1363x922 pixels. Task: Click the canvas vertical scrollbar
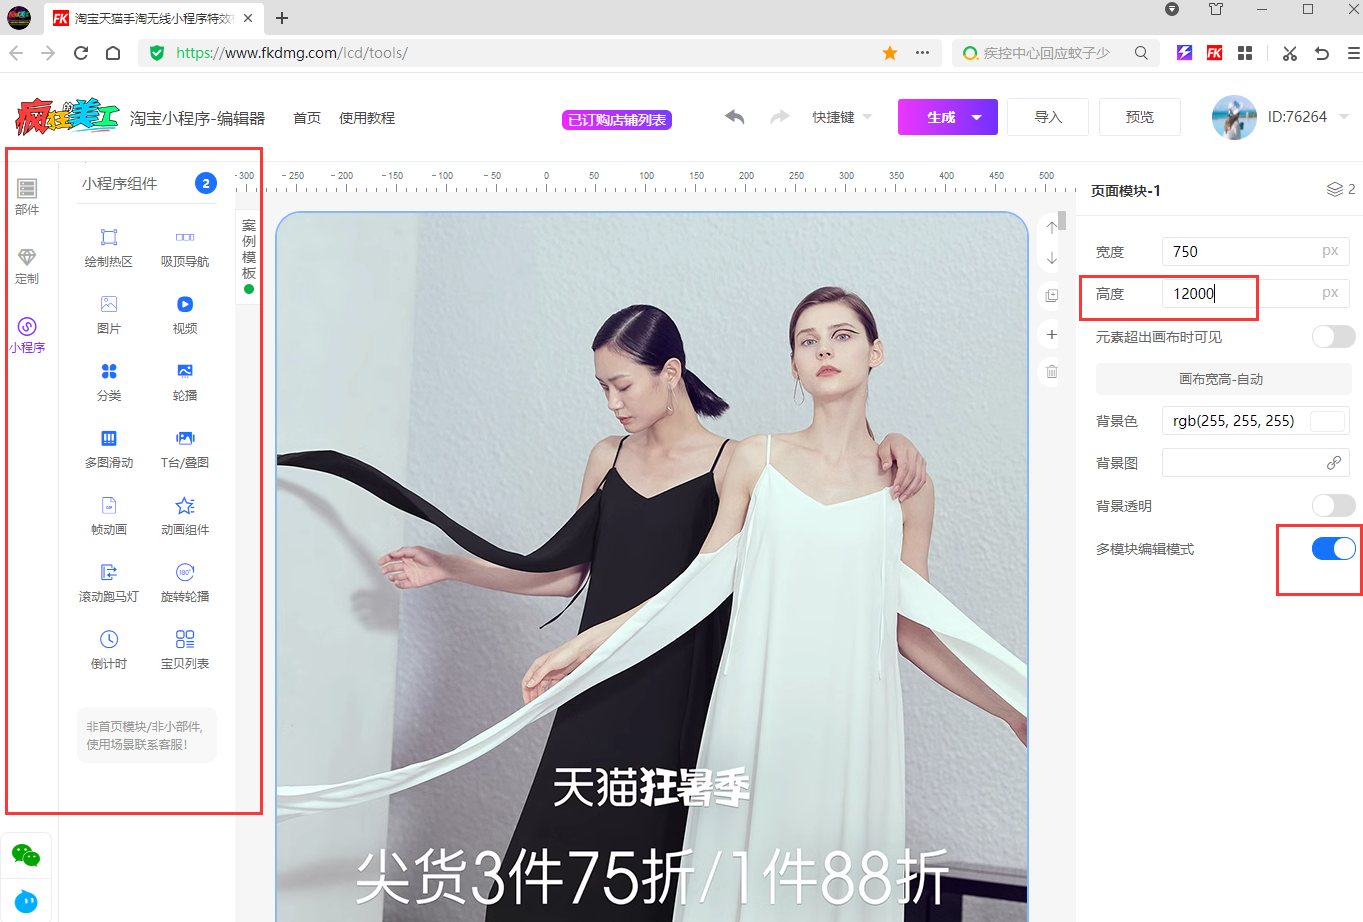point(1062,221)
